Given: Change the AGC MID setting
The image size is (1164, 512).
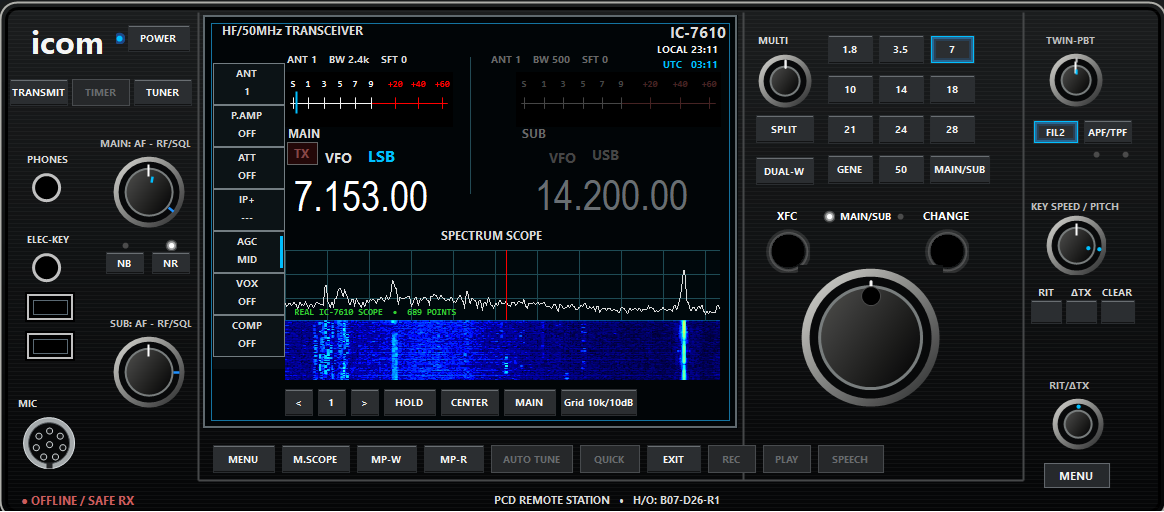Looking at the screenshot, I should (x=247, y=252).
